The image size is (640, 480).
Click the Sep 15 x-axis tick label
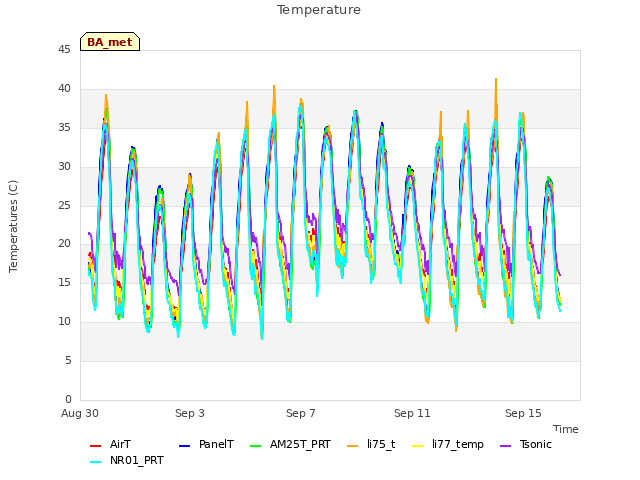[523, 413]
